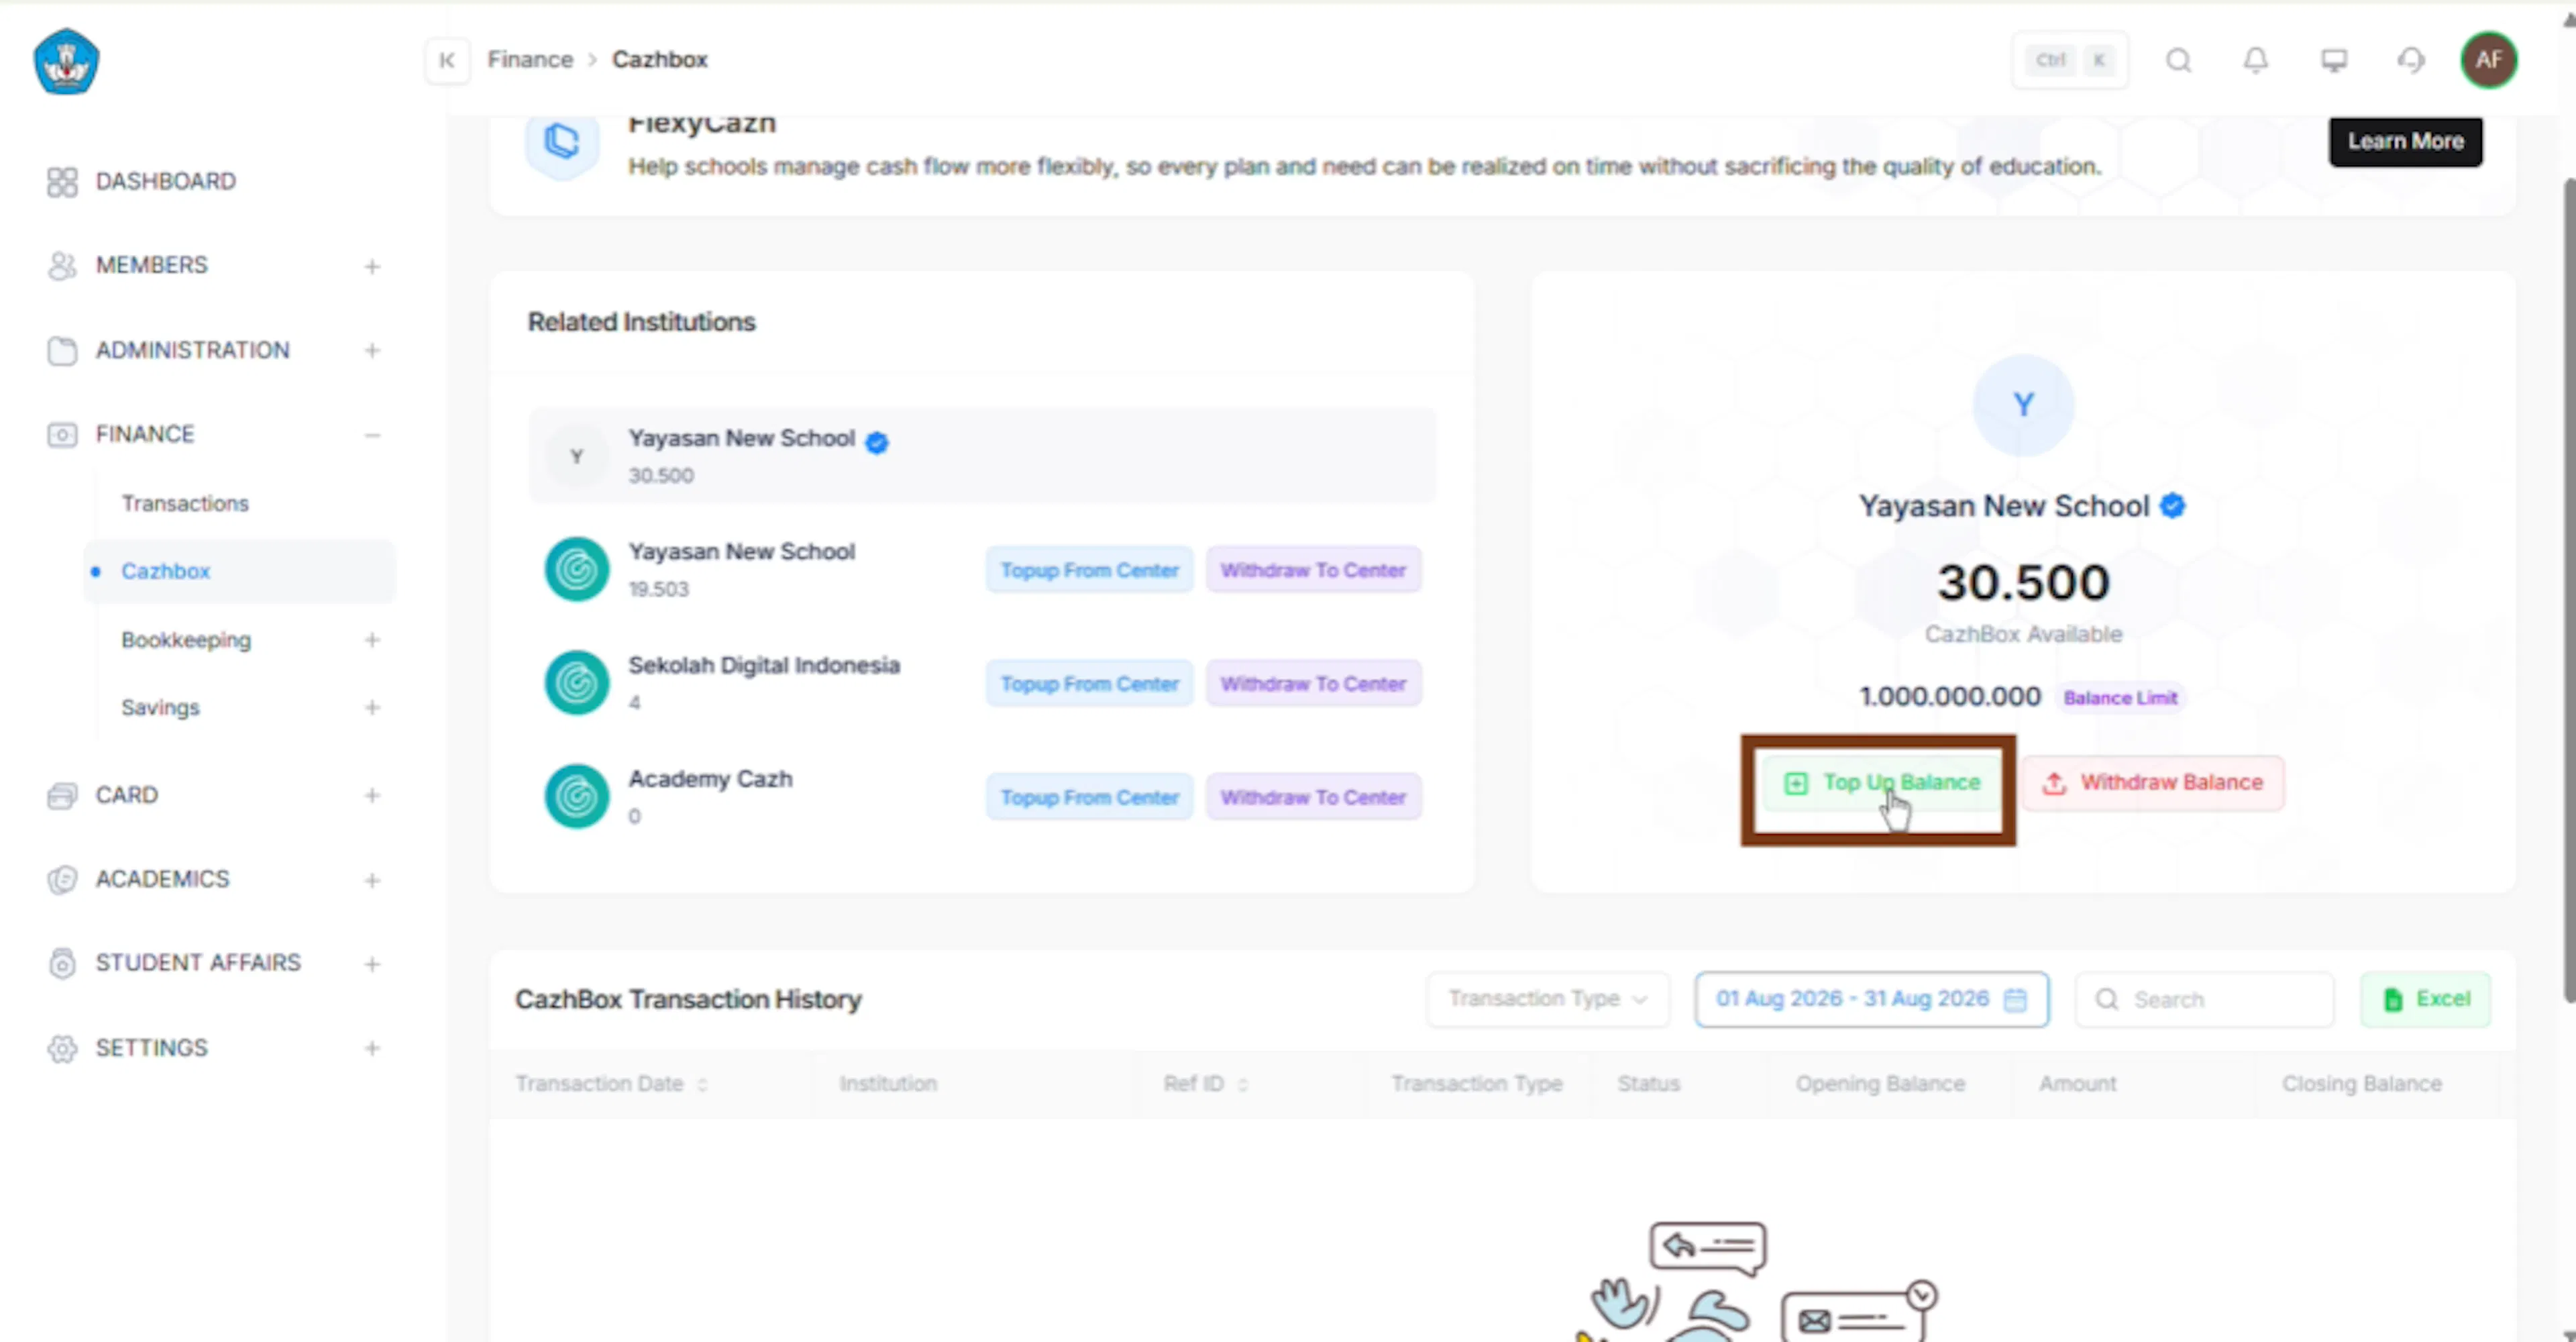Click Withdraw Balance button
This screenshot has width=2576, height=1342.
(2153, 782)
